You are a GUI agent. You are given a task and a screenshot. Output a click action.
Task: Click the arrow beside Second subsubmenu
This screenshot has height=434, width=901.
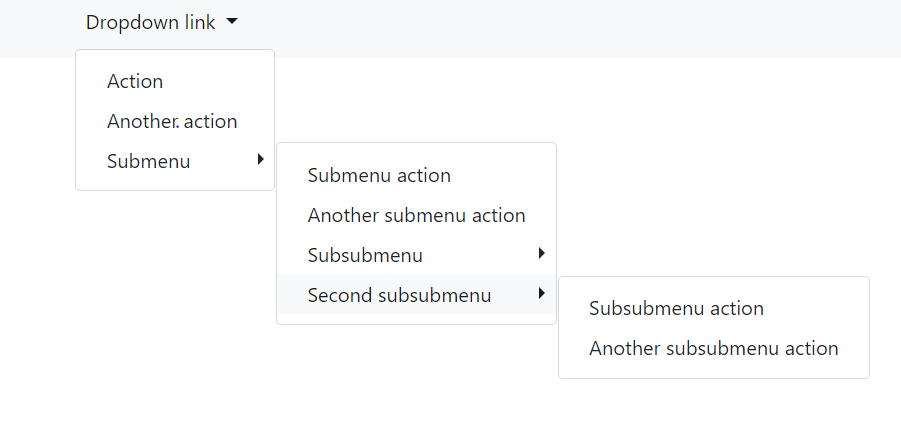pos(541,293)
